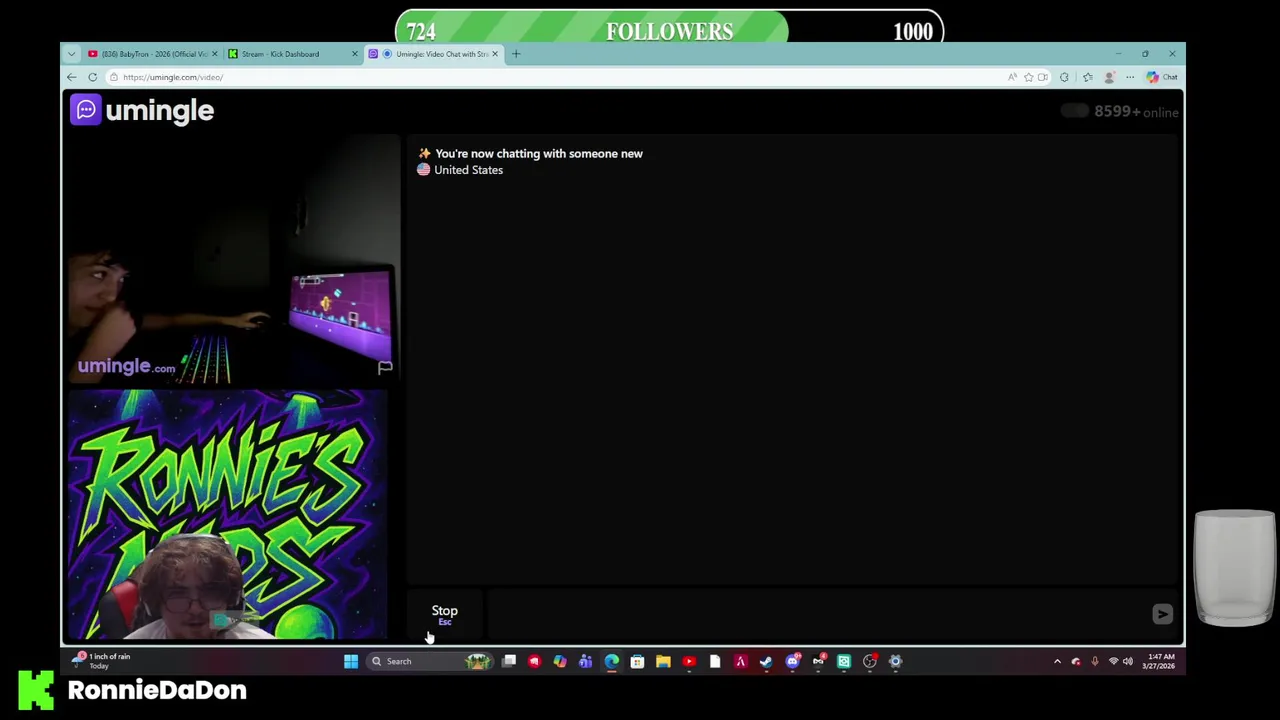Open File Explorer from taskbar
The image size is (1280, 720).
point(663,661)
